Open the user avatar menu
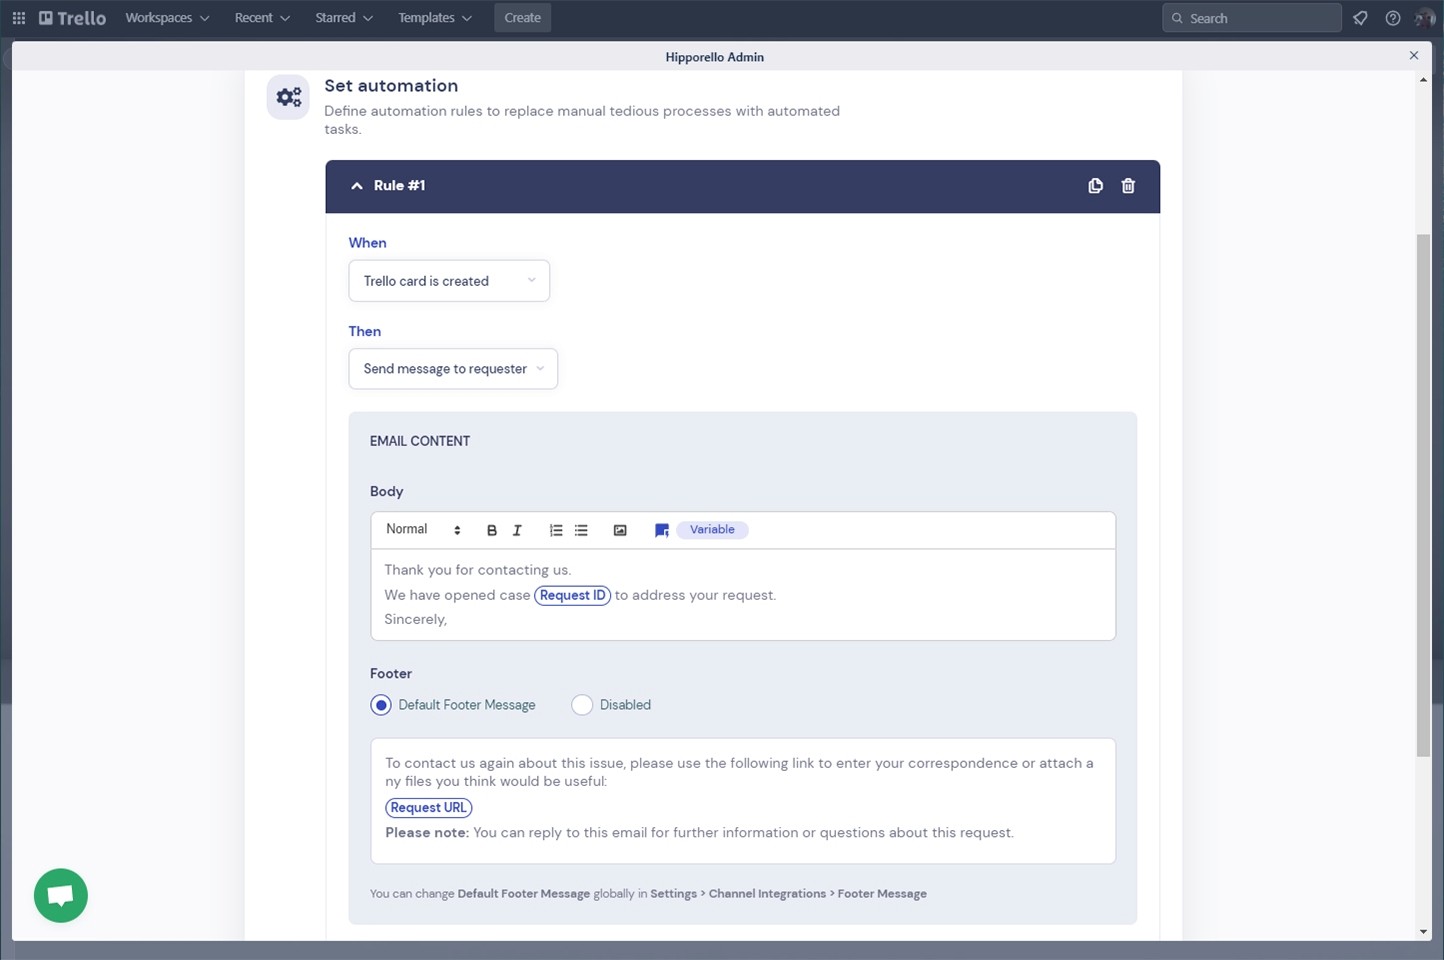The image size is (1444, 960). pyautogui.click(x=1425, y=18)
